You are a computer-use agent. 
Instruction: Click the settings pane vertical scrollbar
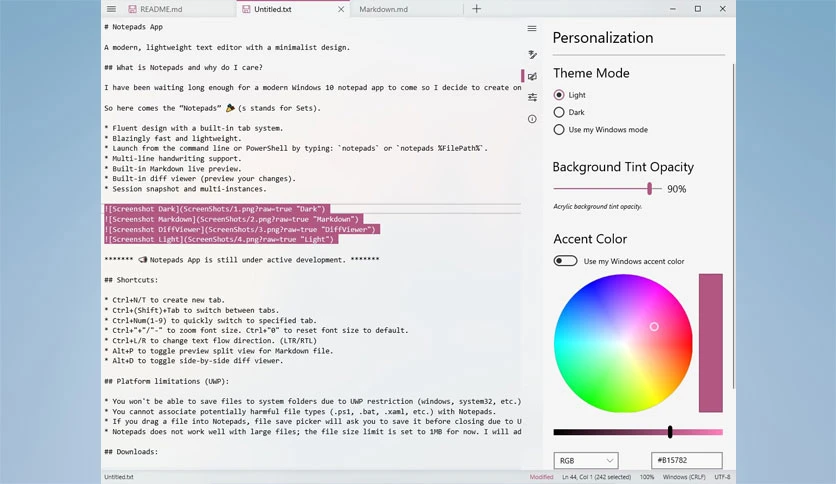734,226
